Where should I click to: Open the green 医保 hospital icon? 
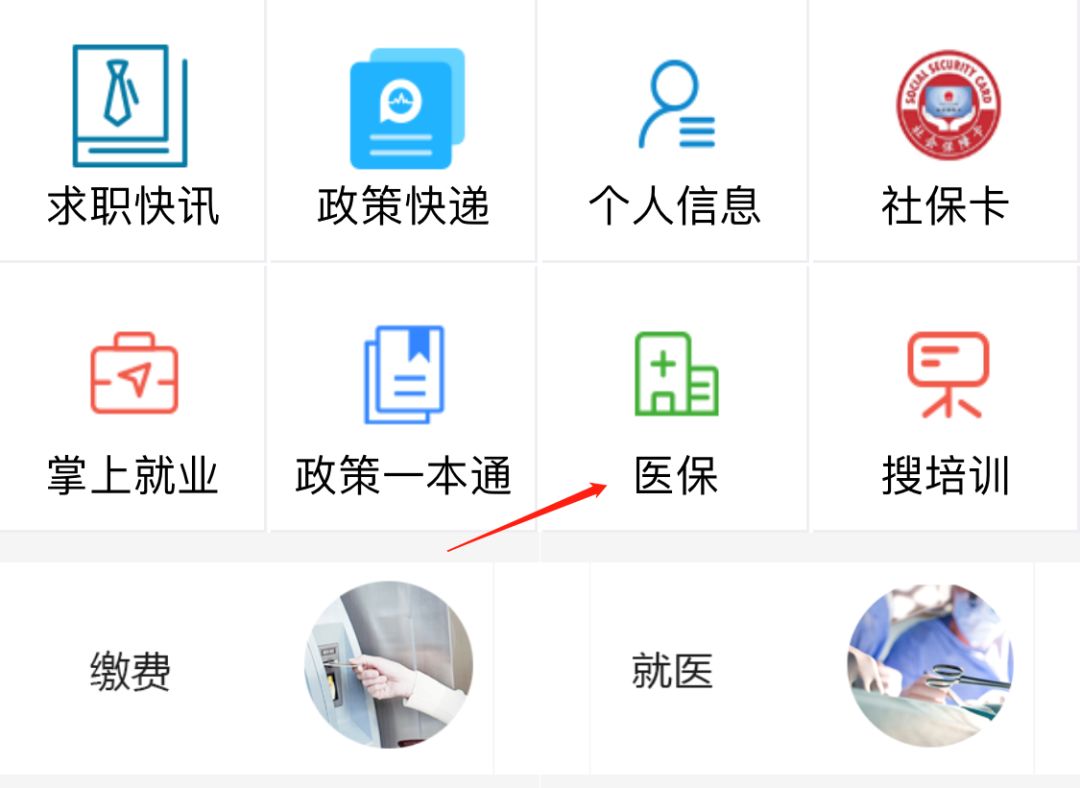coord(676,373)
